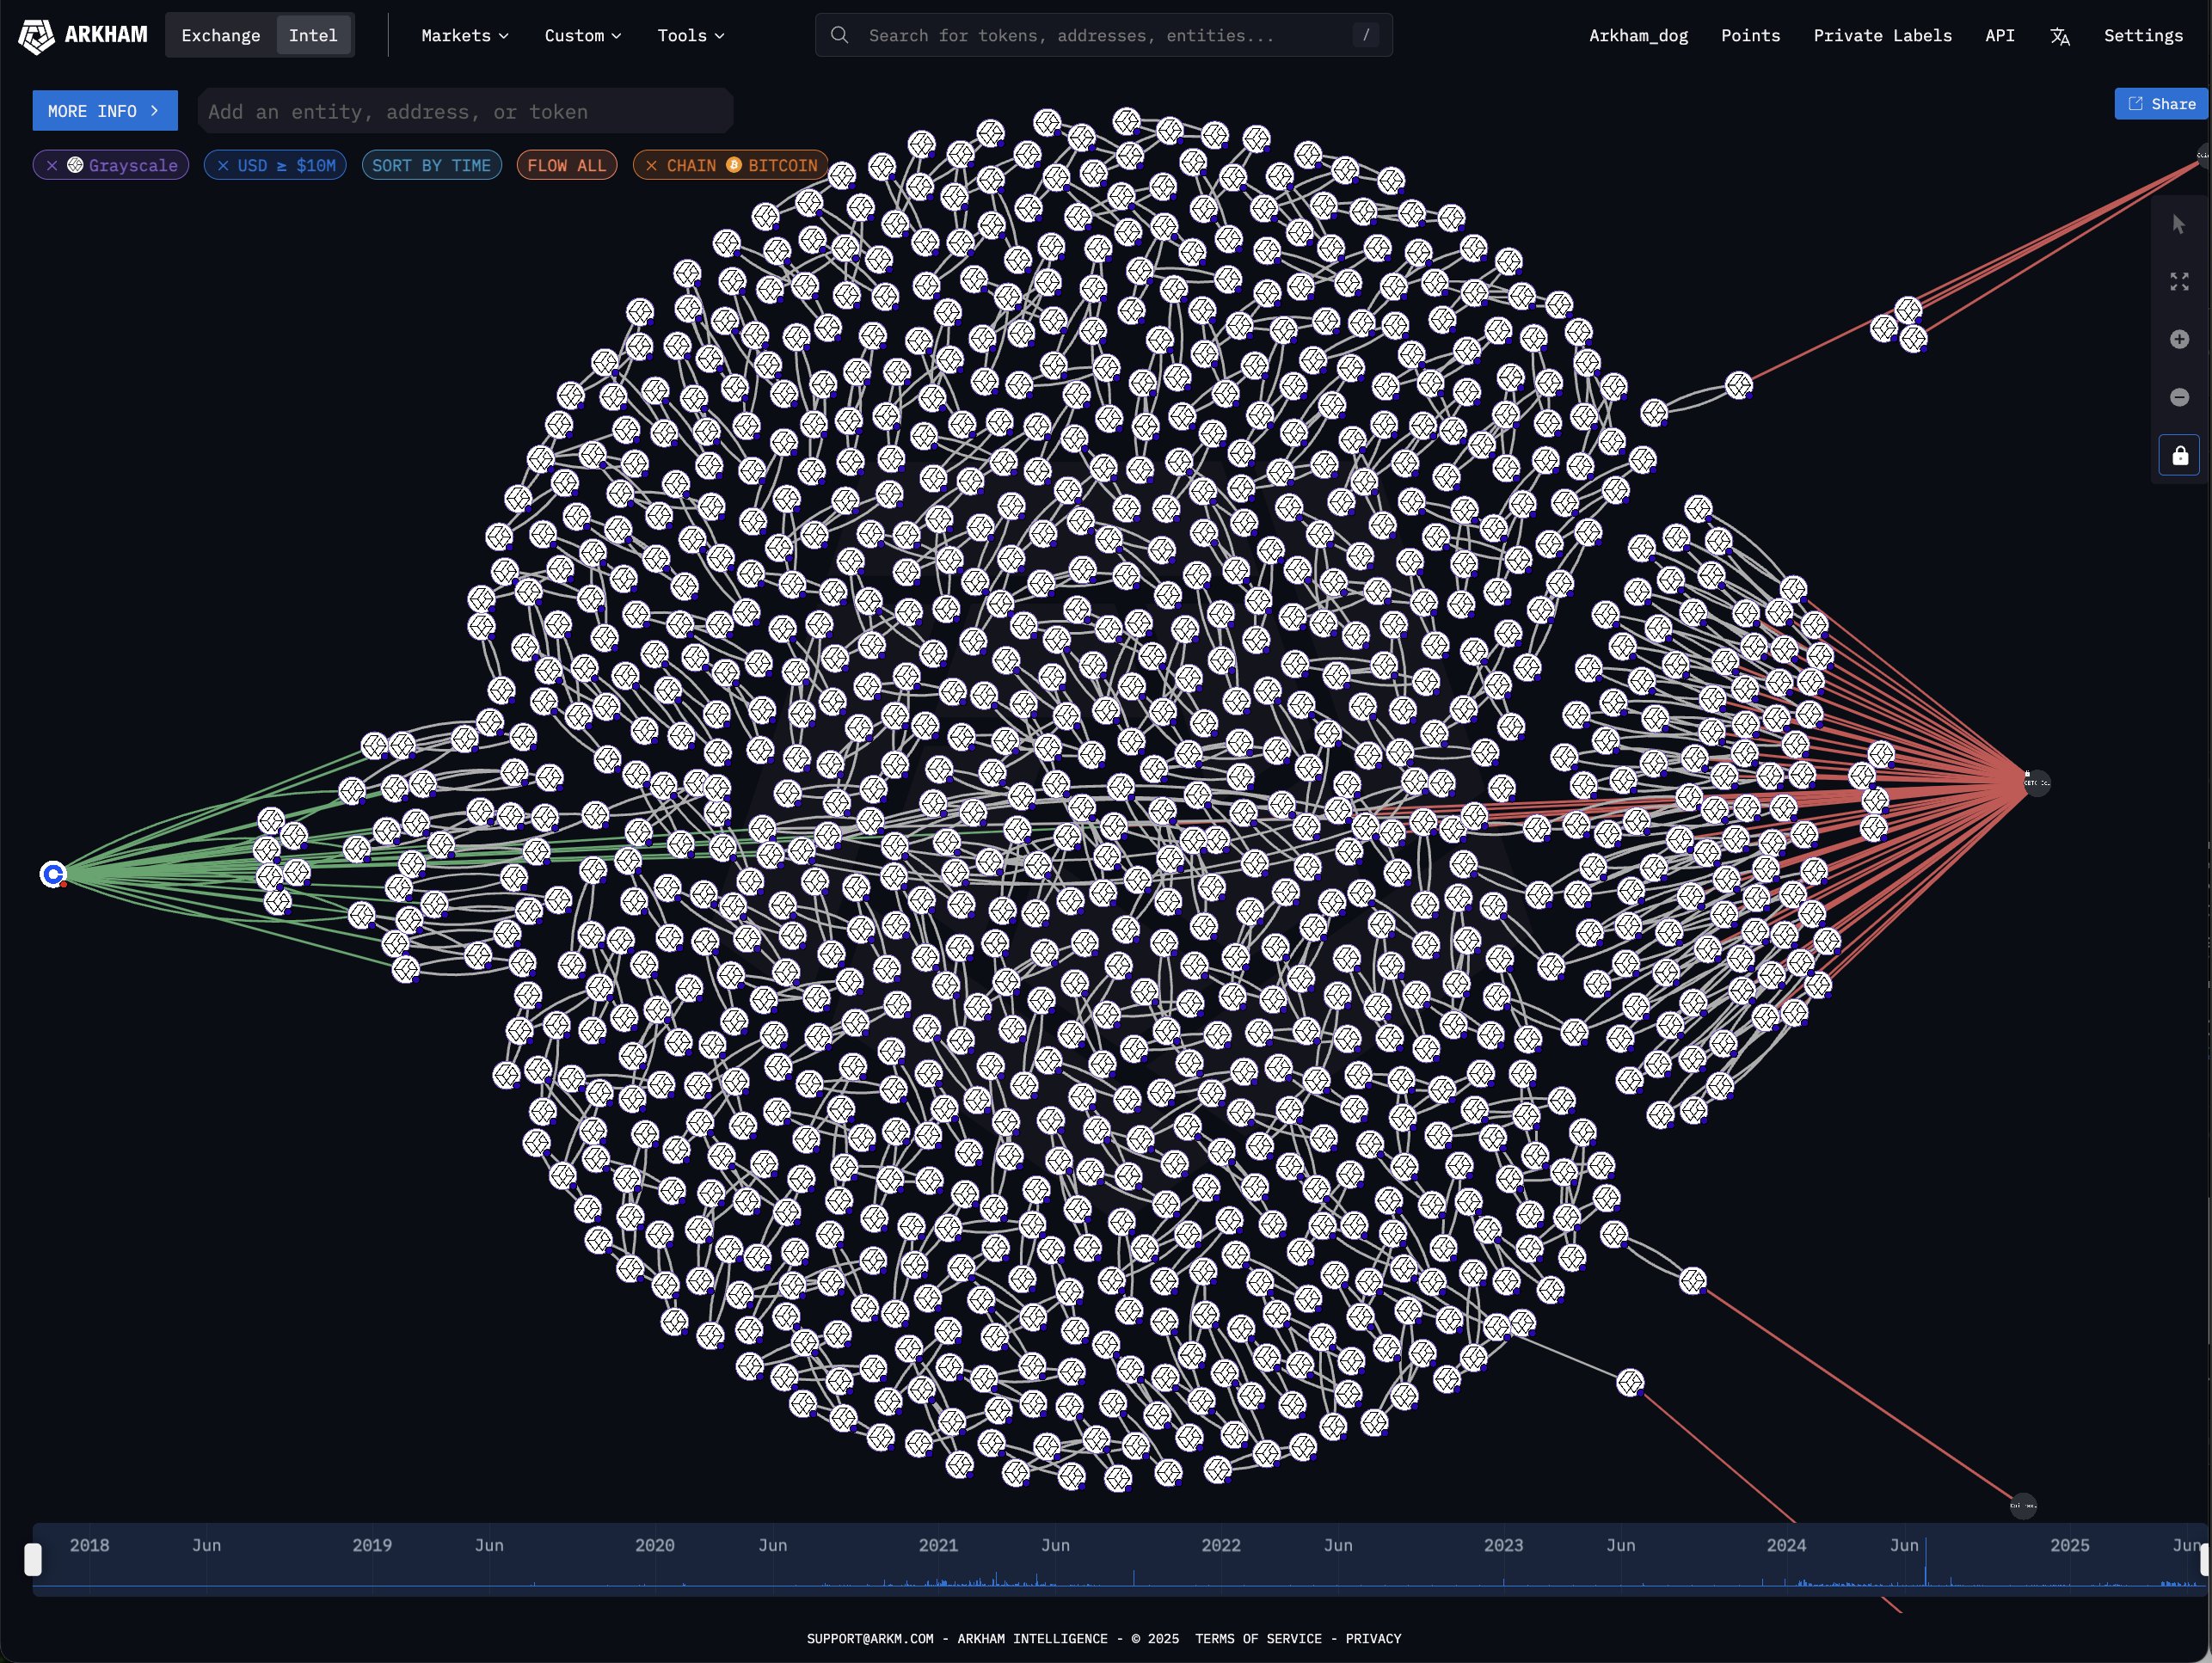This screenshot has height=1663, width=2212.
Task: Click the 2024 marker on the timeline
Action: [1786, 1546]
